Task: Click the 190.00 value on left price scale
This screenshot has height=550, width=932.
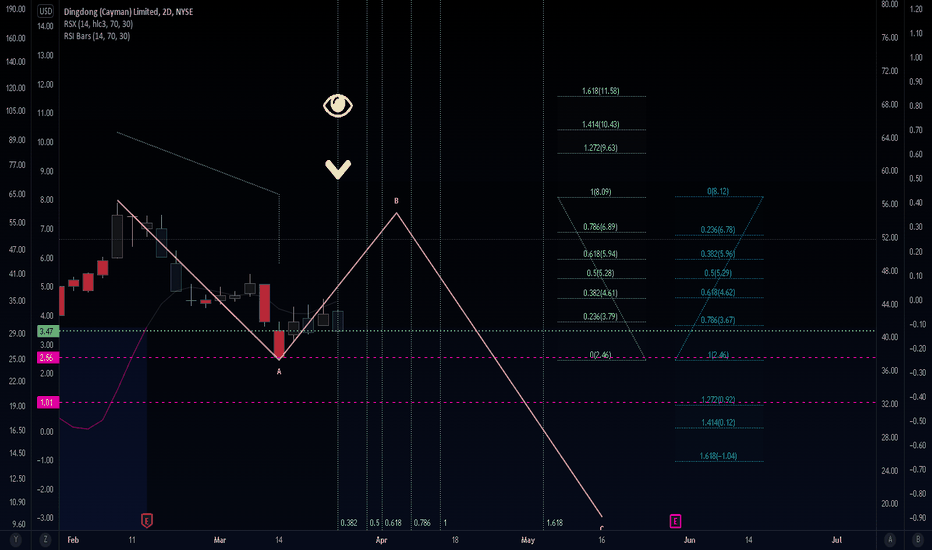Action: point(16,10)
